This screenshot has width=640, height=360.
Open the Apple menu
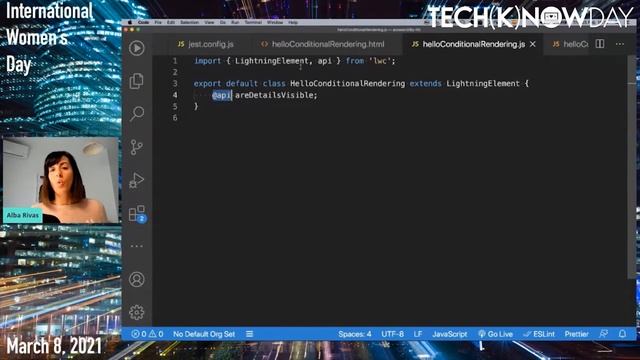tap(130, 22)
